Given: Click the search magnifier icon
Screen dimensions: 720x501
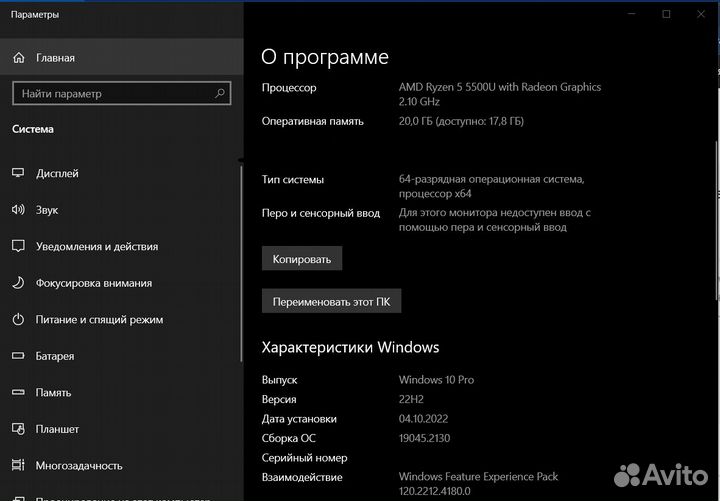Looking at the screenshot, I should tap(219, 93).
